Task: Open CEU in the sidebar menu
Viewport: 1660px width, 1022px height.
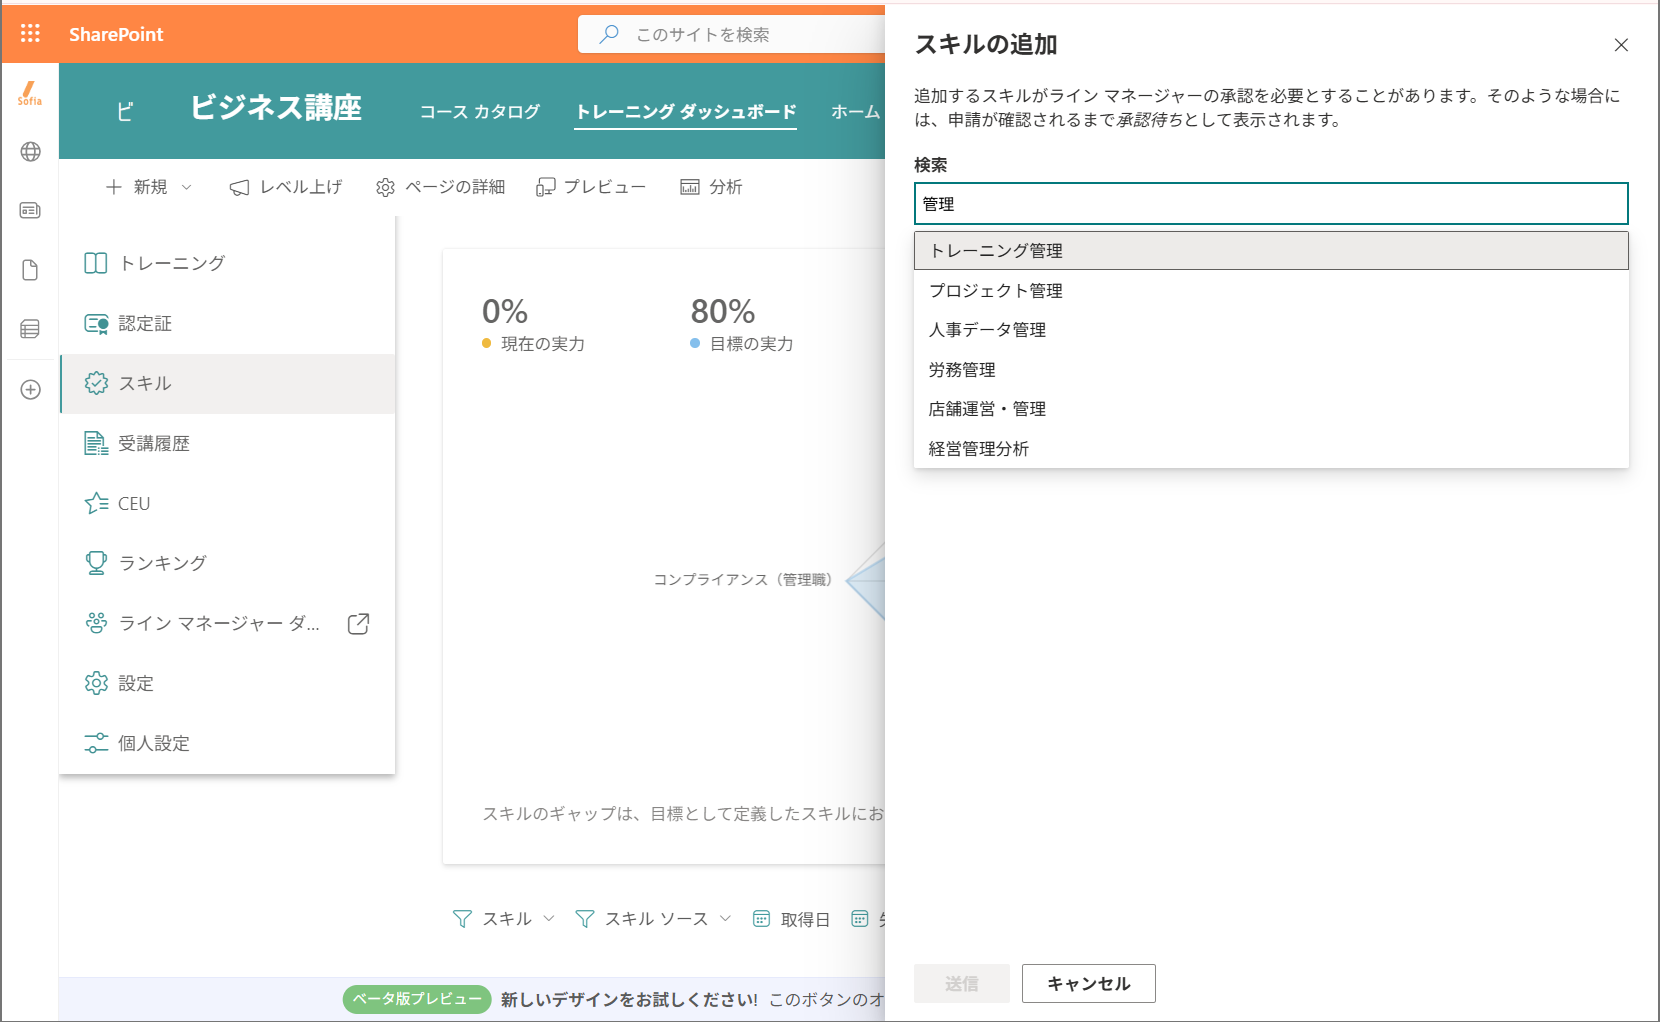Action: coord(228,503)
